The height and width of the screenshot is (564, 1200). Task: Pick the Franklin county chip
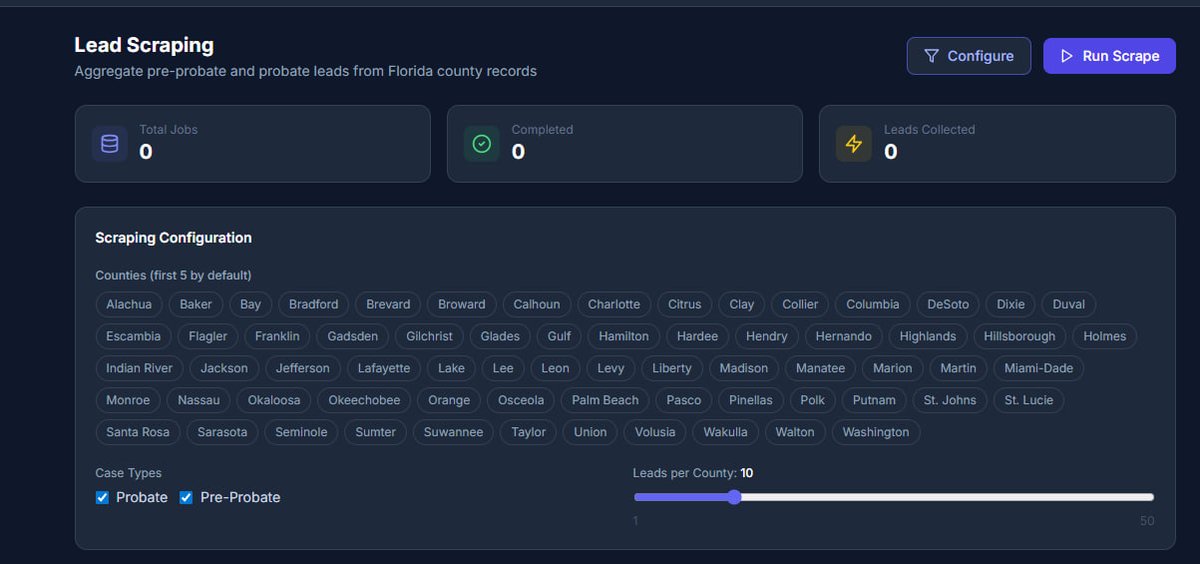(x=277, y=336)
